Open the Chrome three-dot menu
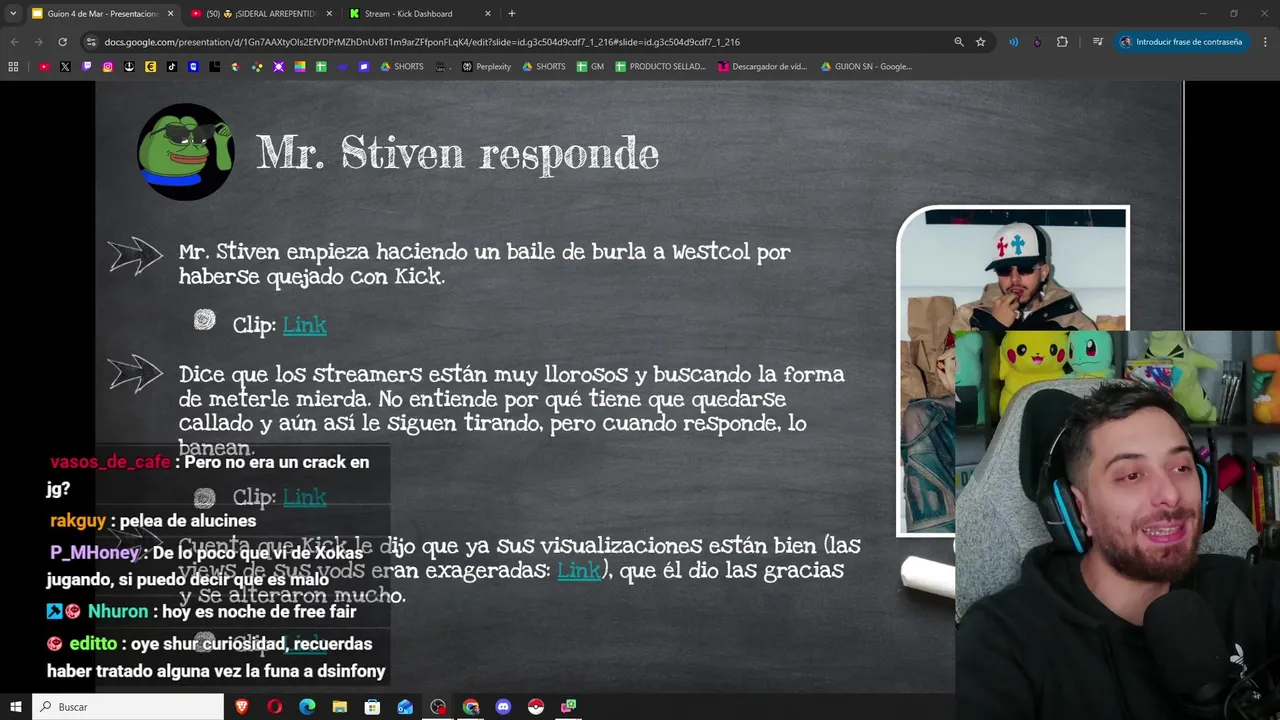The image size is (1280, 720). 1266,42
